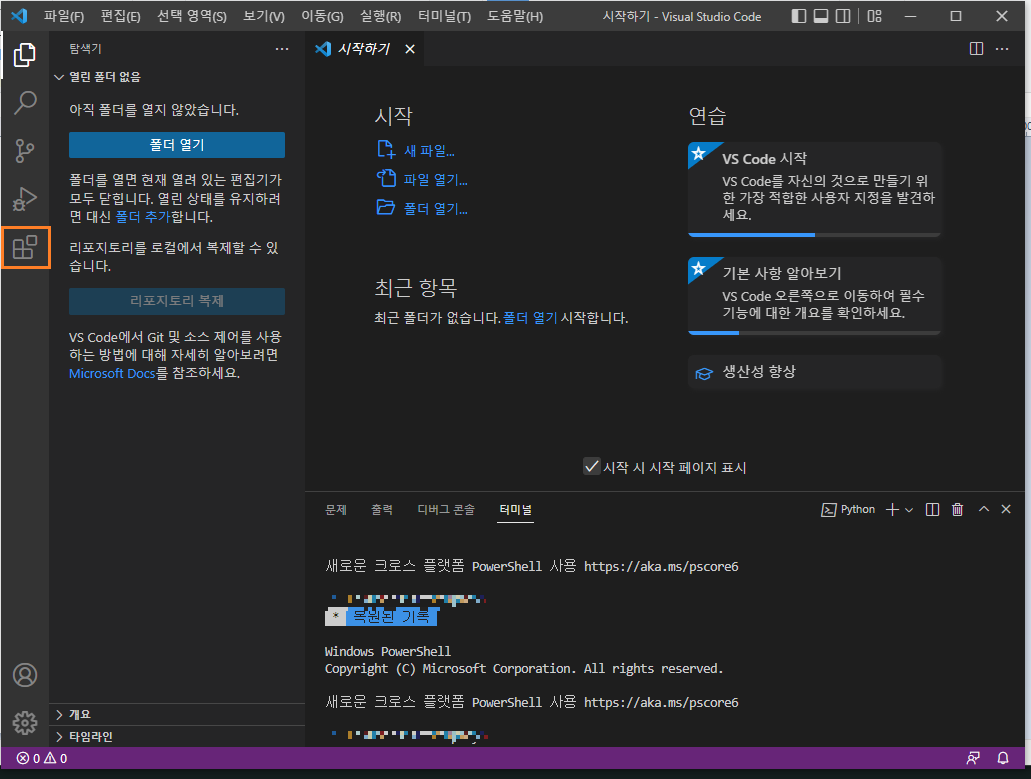Toggle bottom panel layout icon

(x=821, y=16)
